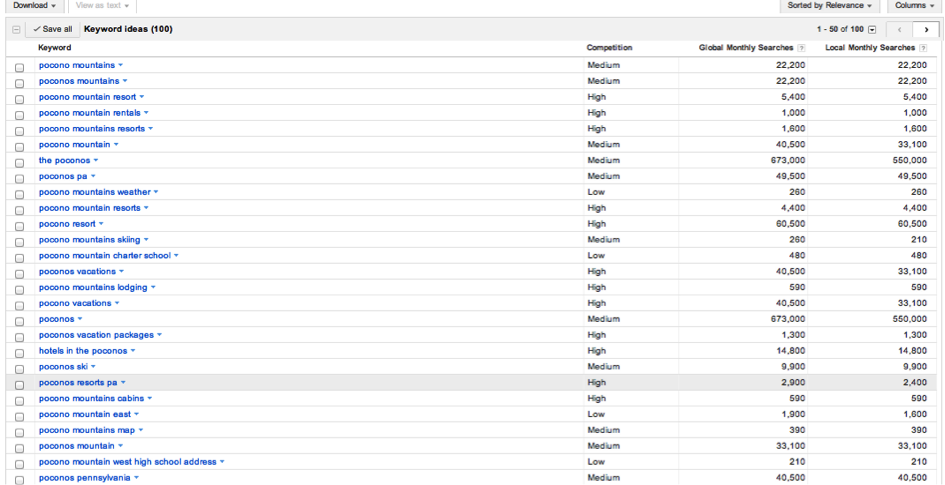Collapse the Keyword ideas section icon

coord(16,30)
